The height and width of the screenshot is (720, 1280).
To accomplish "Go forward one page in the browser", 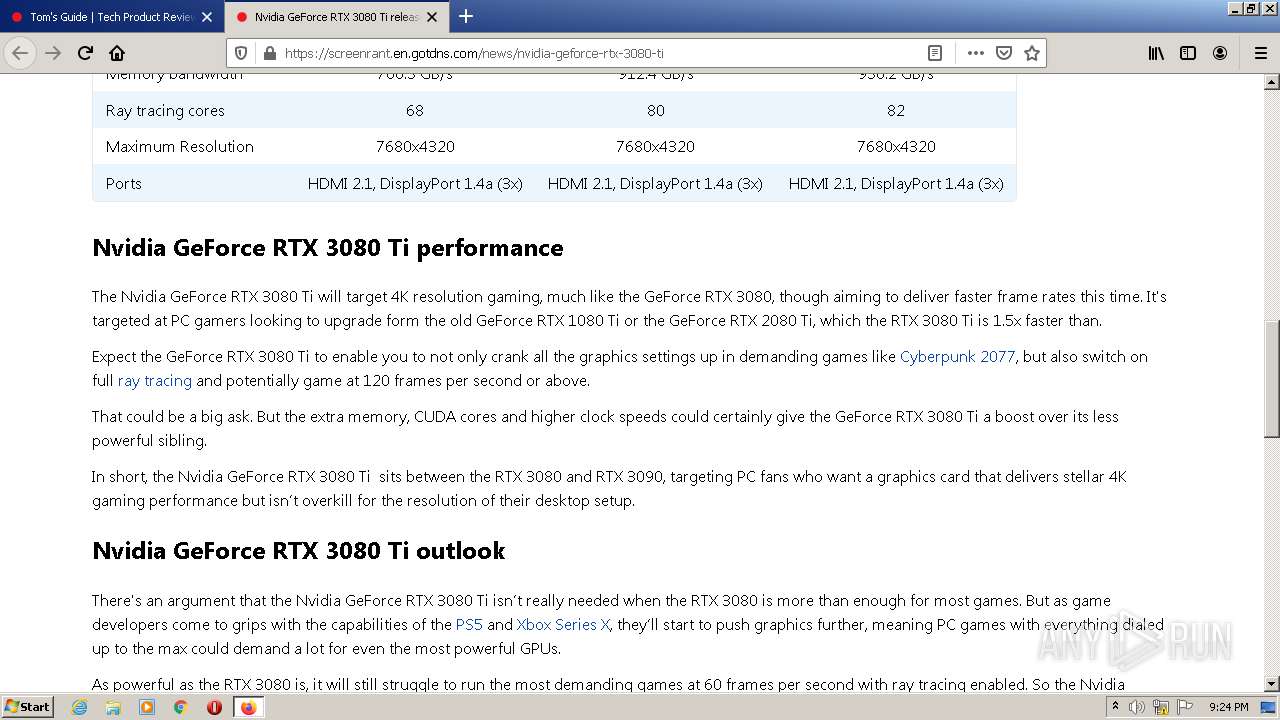I will pos(53,53).
